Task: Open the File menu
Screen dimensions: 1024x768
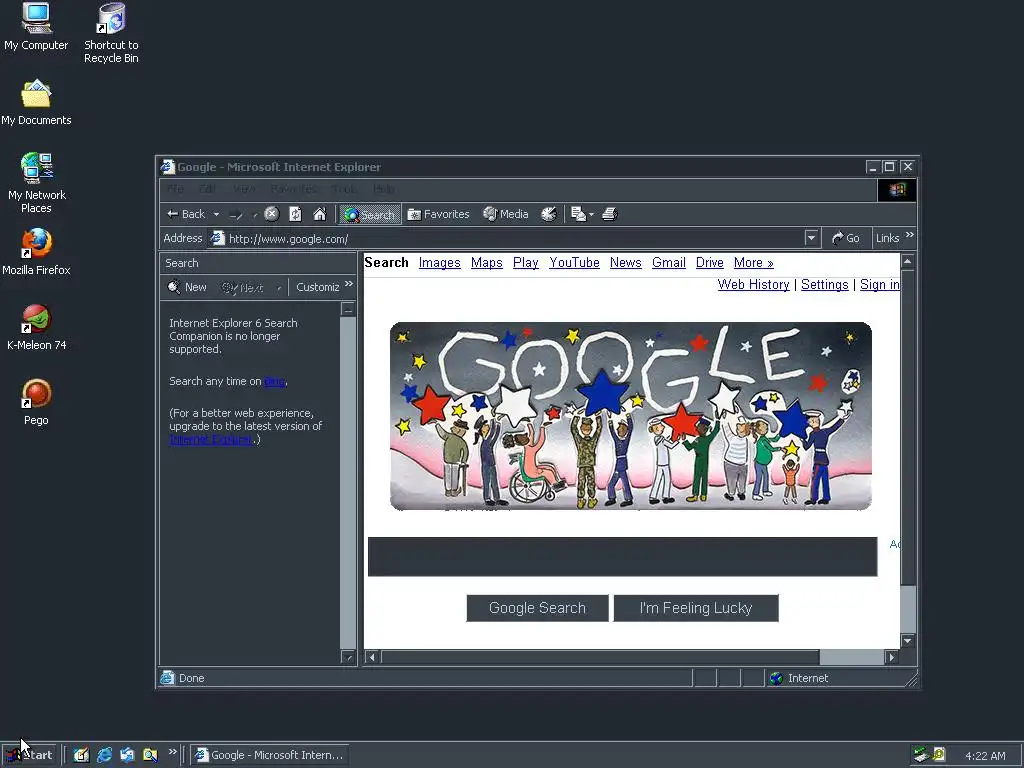Action: pyautogui.click(x=175, y=189)
